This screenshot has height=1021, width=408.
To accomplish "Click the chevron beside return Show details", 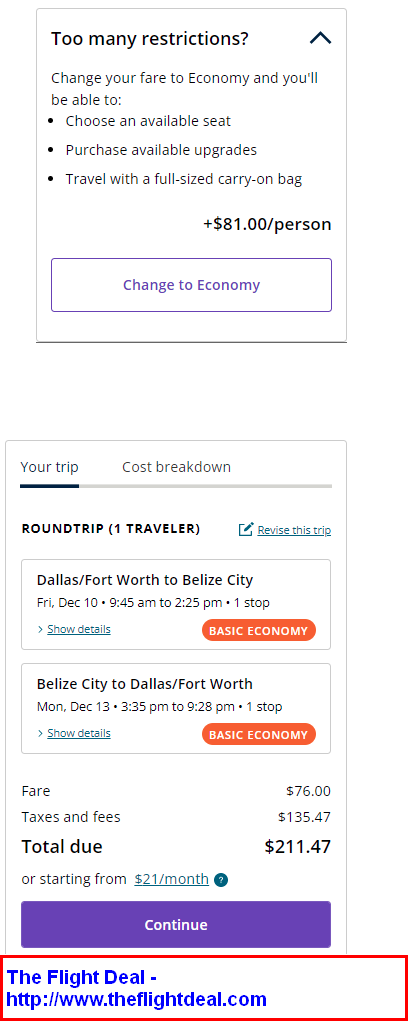I will pos(40,734).
